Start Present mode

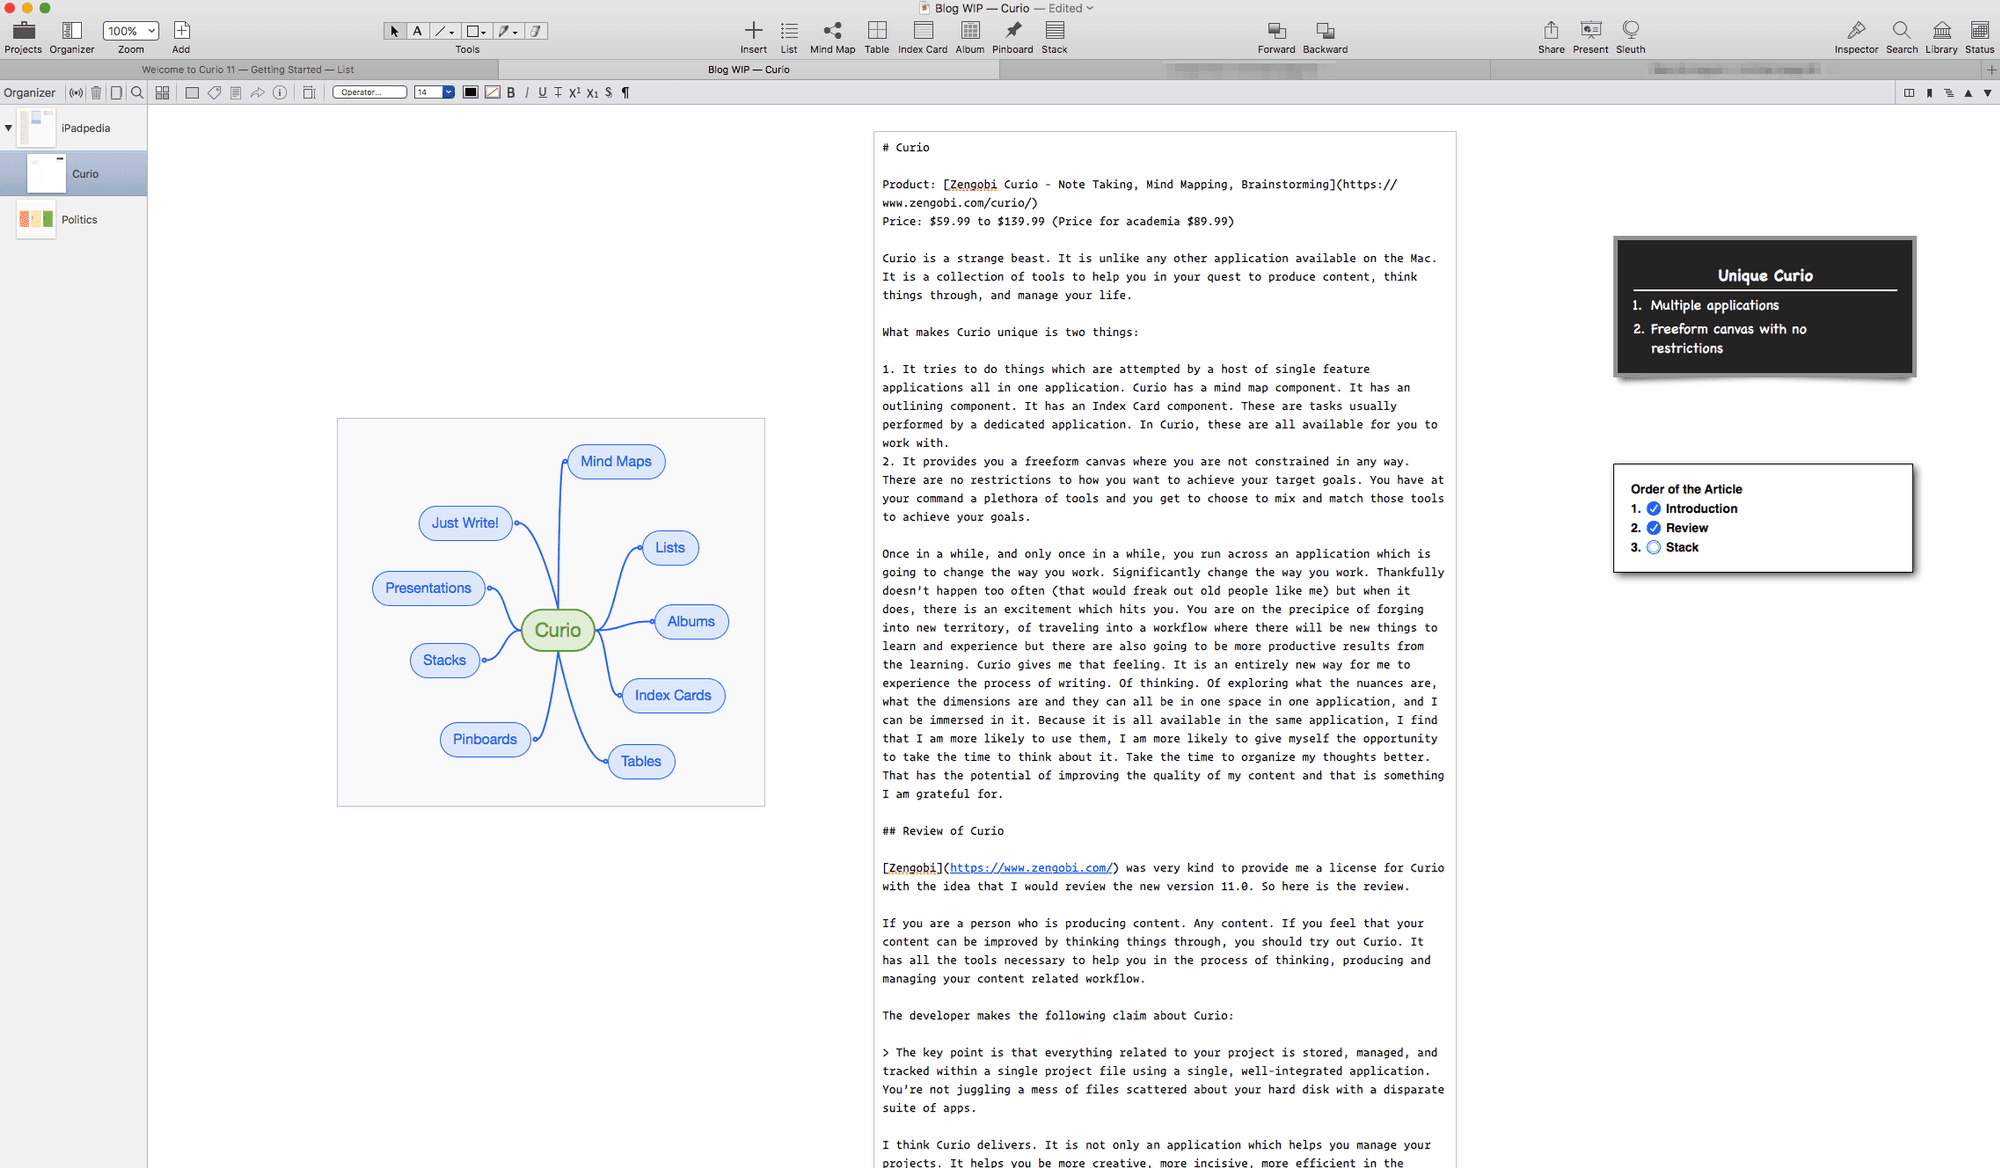(x=1590, y=30)
